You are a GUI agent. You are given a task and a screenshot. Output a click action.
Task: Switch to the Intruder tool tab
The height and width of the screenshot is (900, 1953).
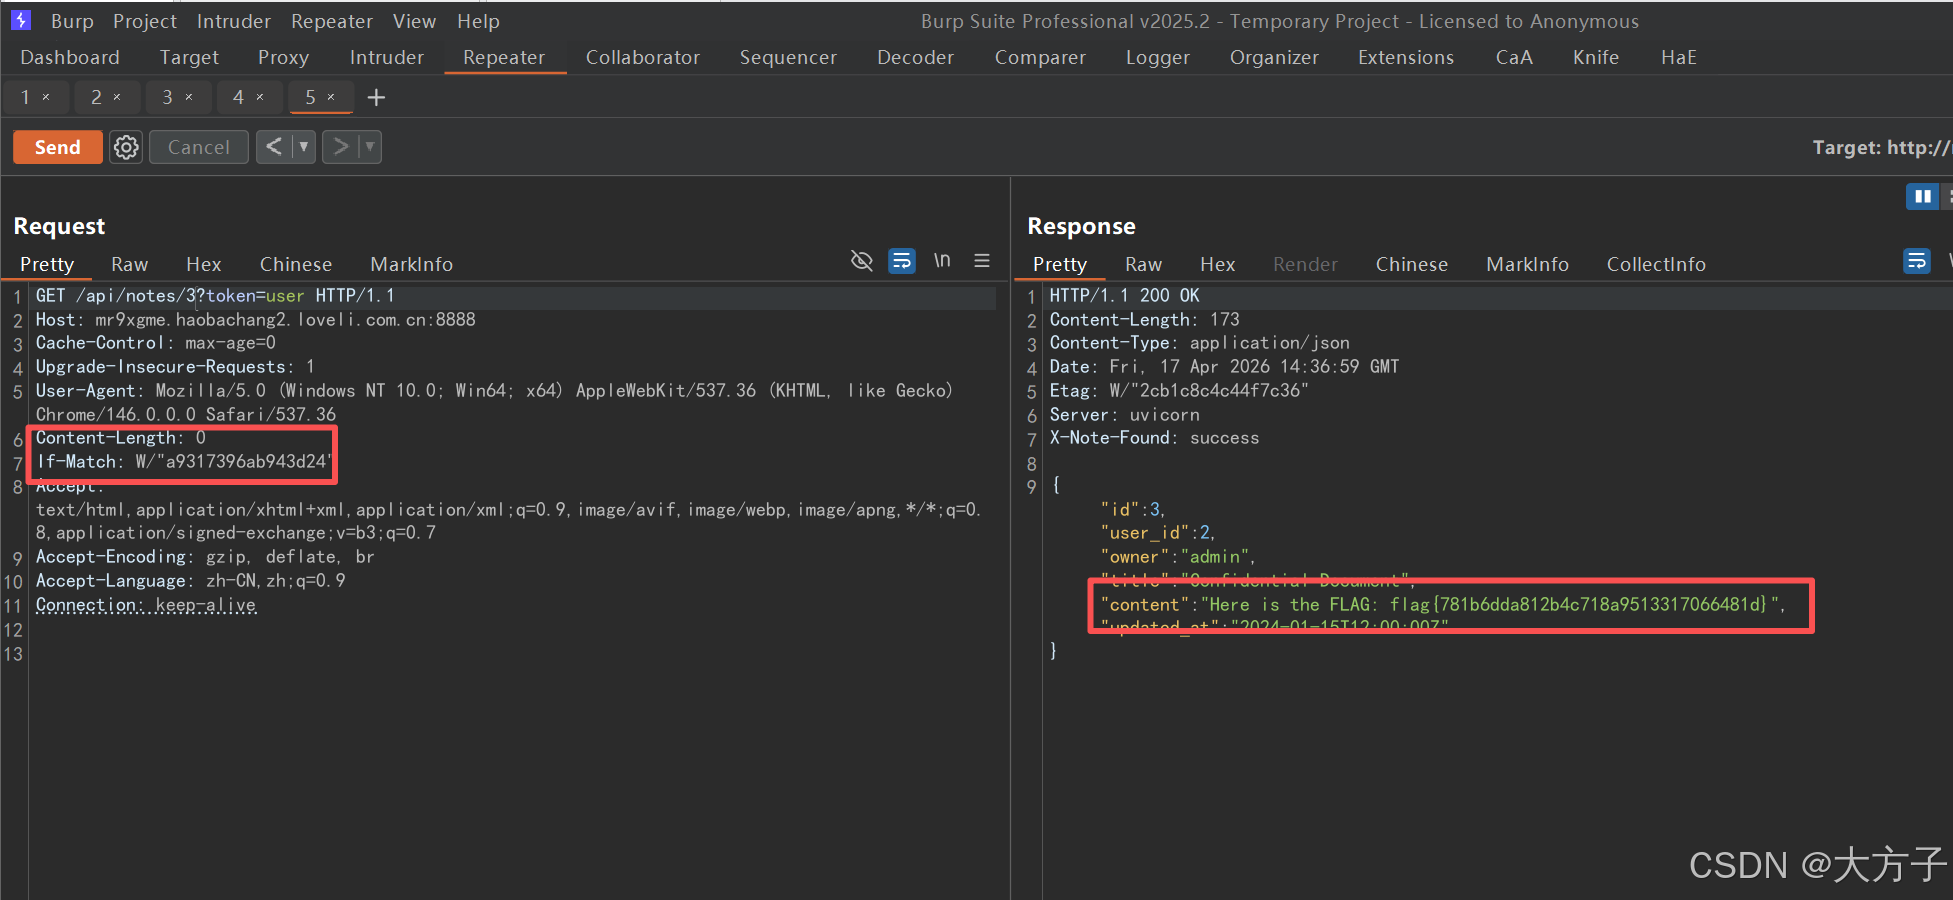[x=387, y=57]
